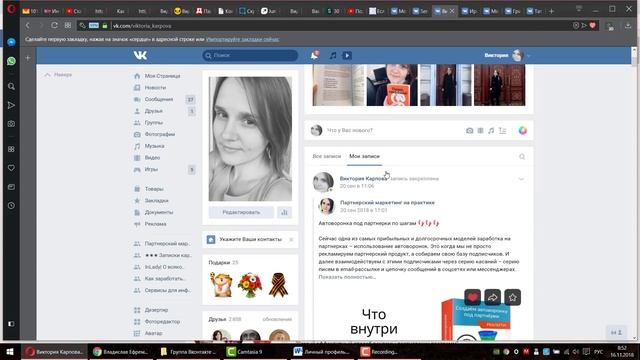Click Показать полностью link in post

point(347,277)
